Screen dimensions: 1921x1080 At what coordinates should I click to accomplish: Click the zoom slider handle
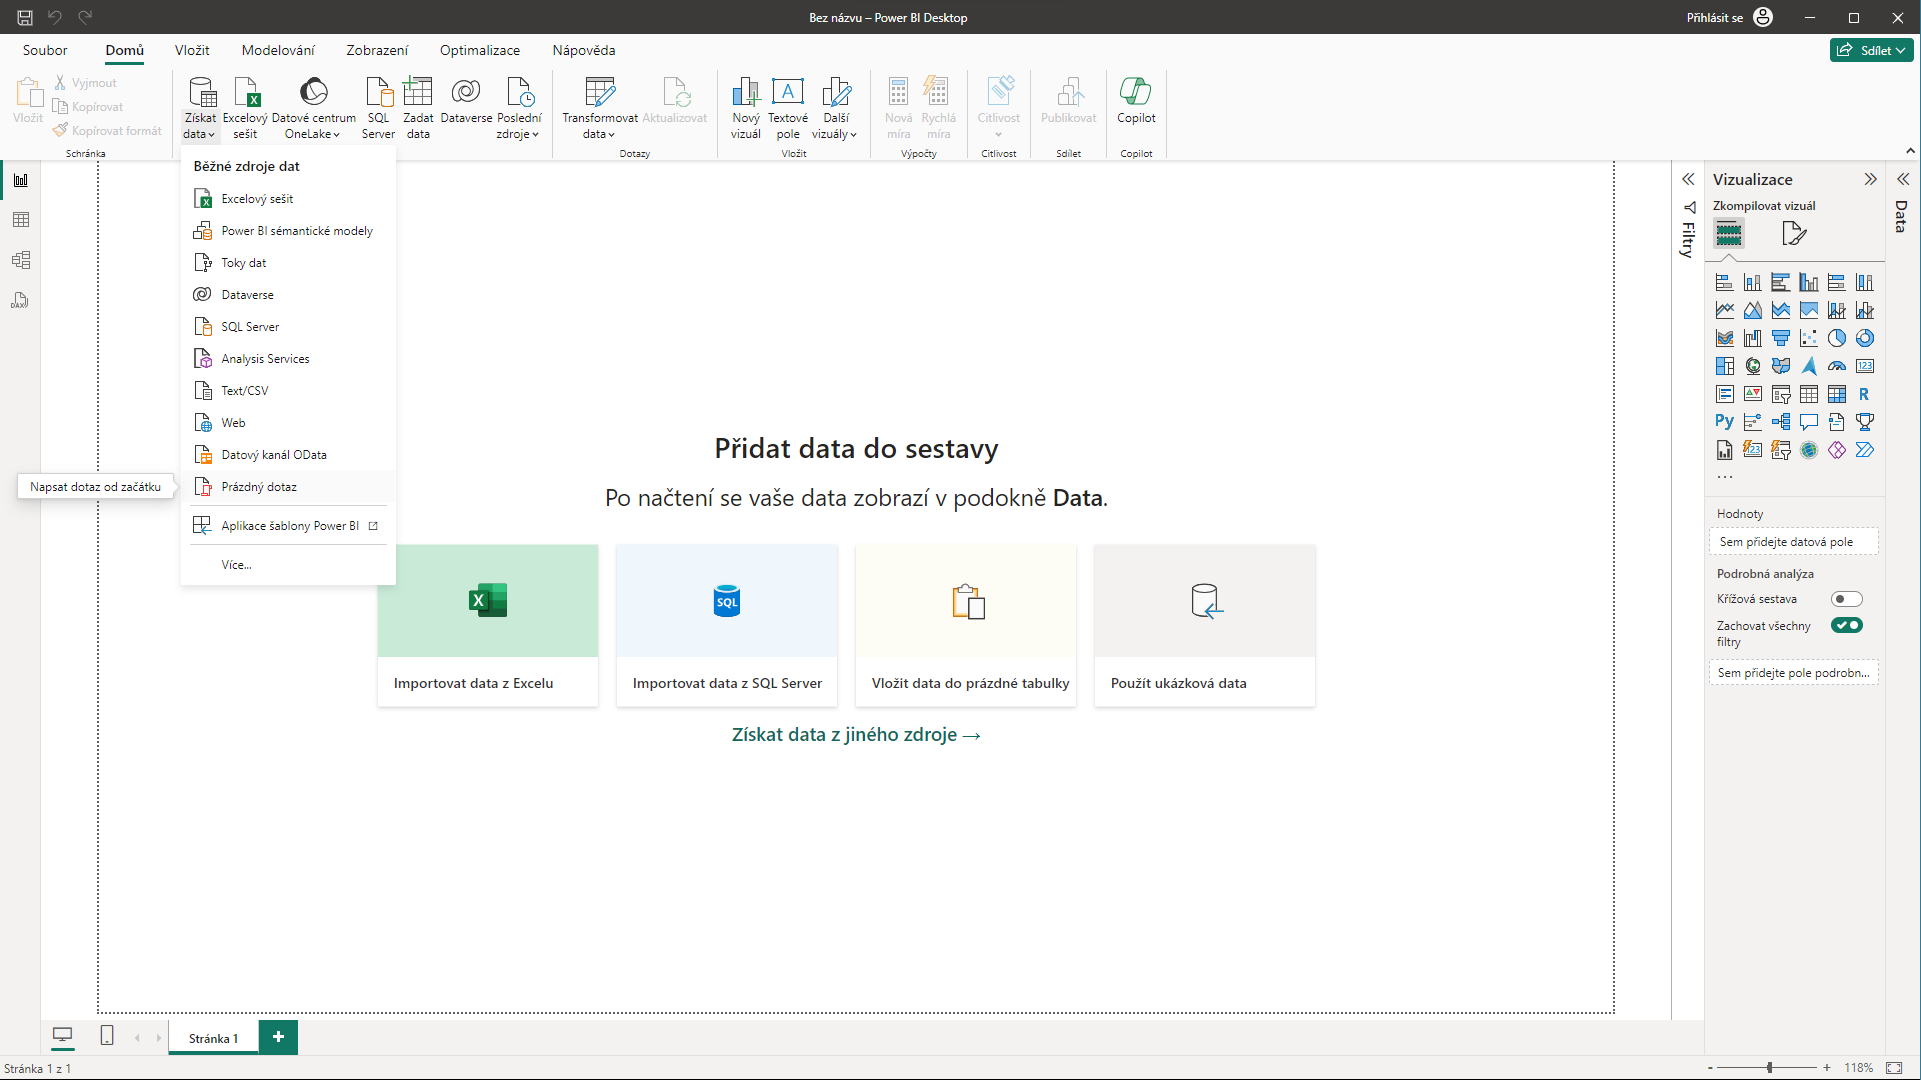(1769, 1068)
